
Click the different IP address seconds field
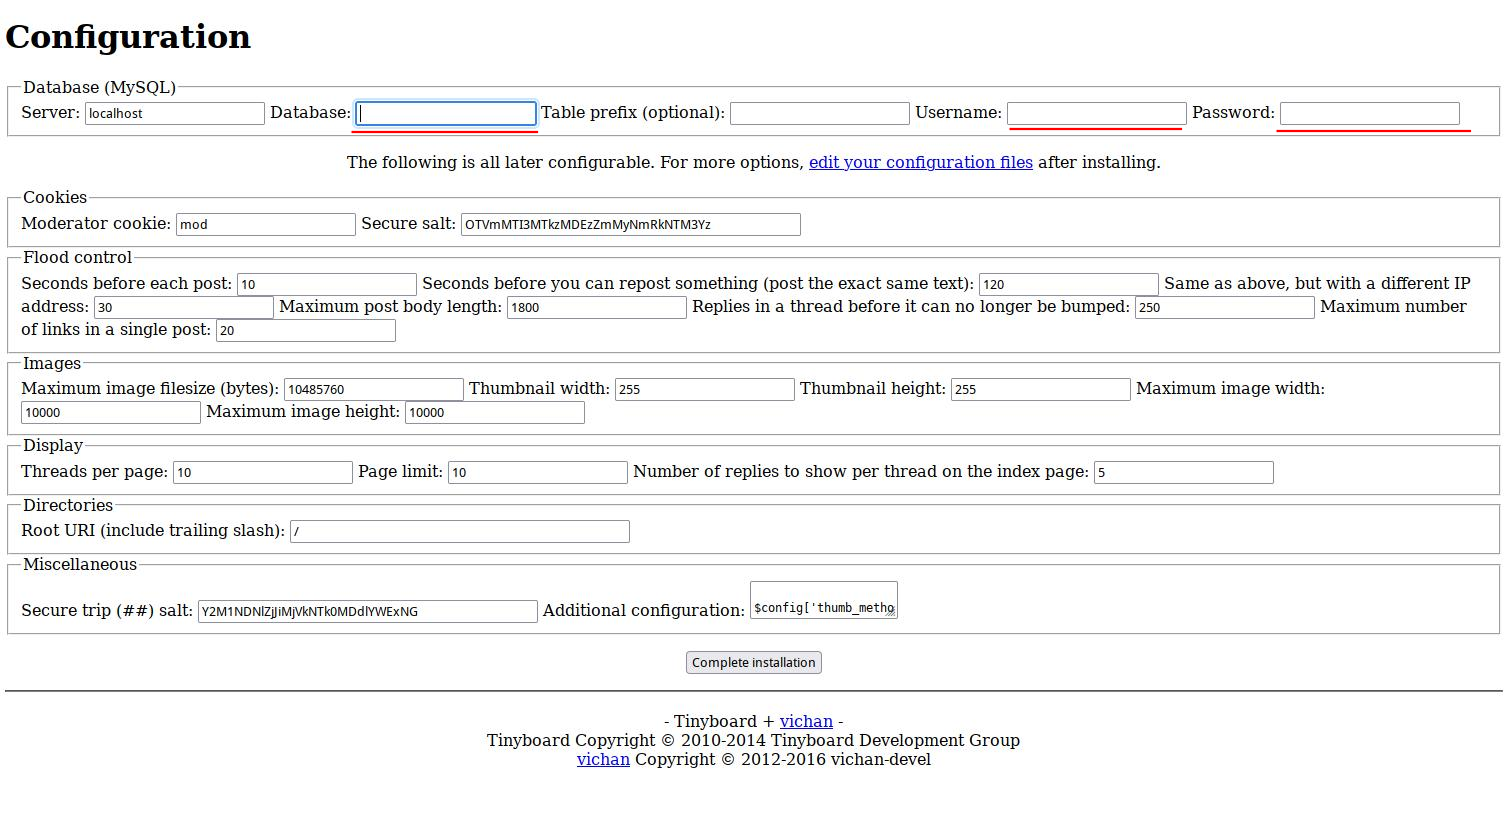(184, 307)
